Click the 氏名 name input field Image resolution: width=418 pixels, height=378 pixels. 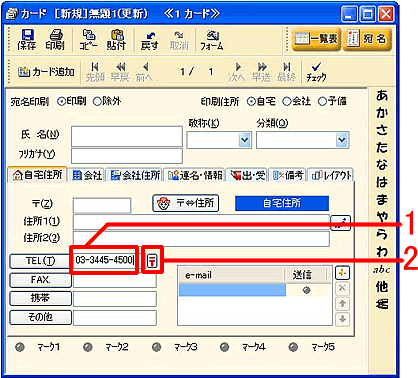(x=127, y=136)
